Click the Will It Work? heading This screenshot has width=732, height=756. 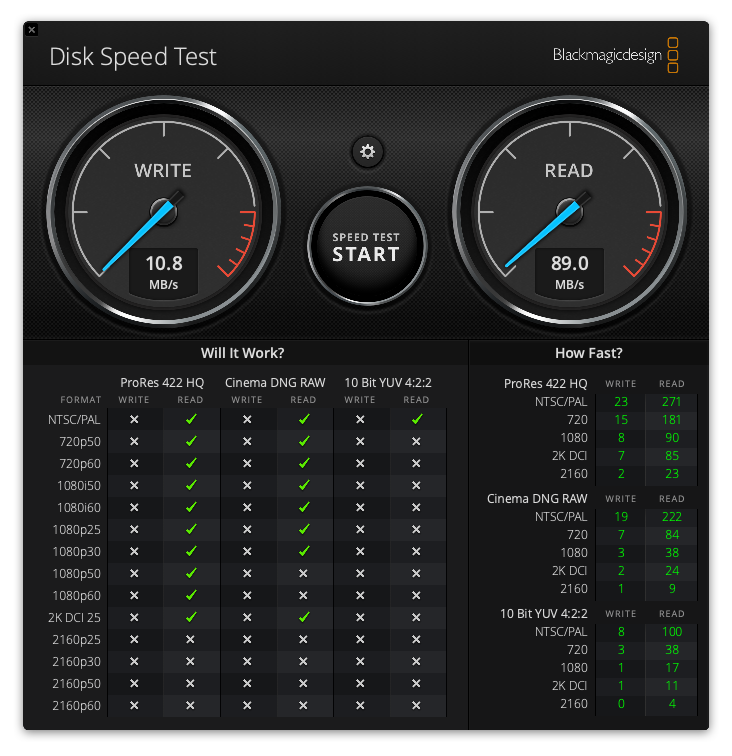click(x=243, y=353)
